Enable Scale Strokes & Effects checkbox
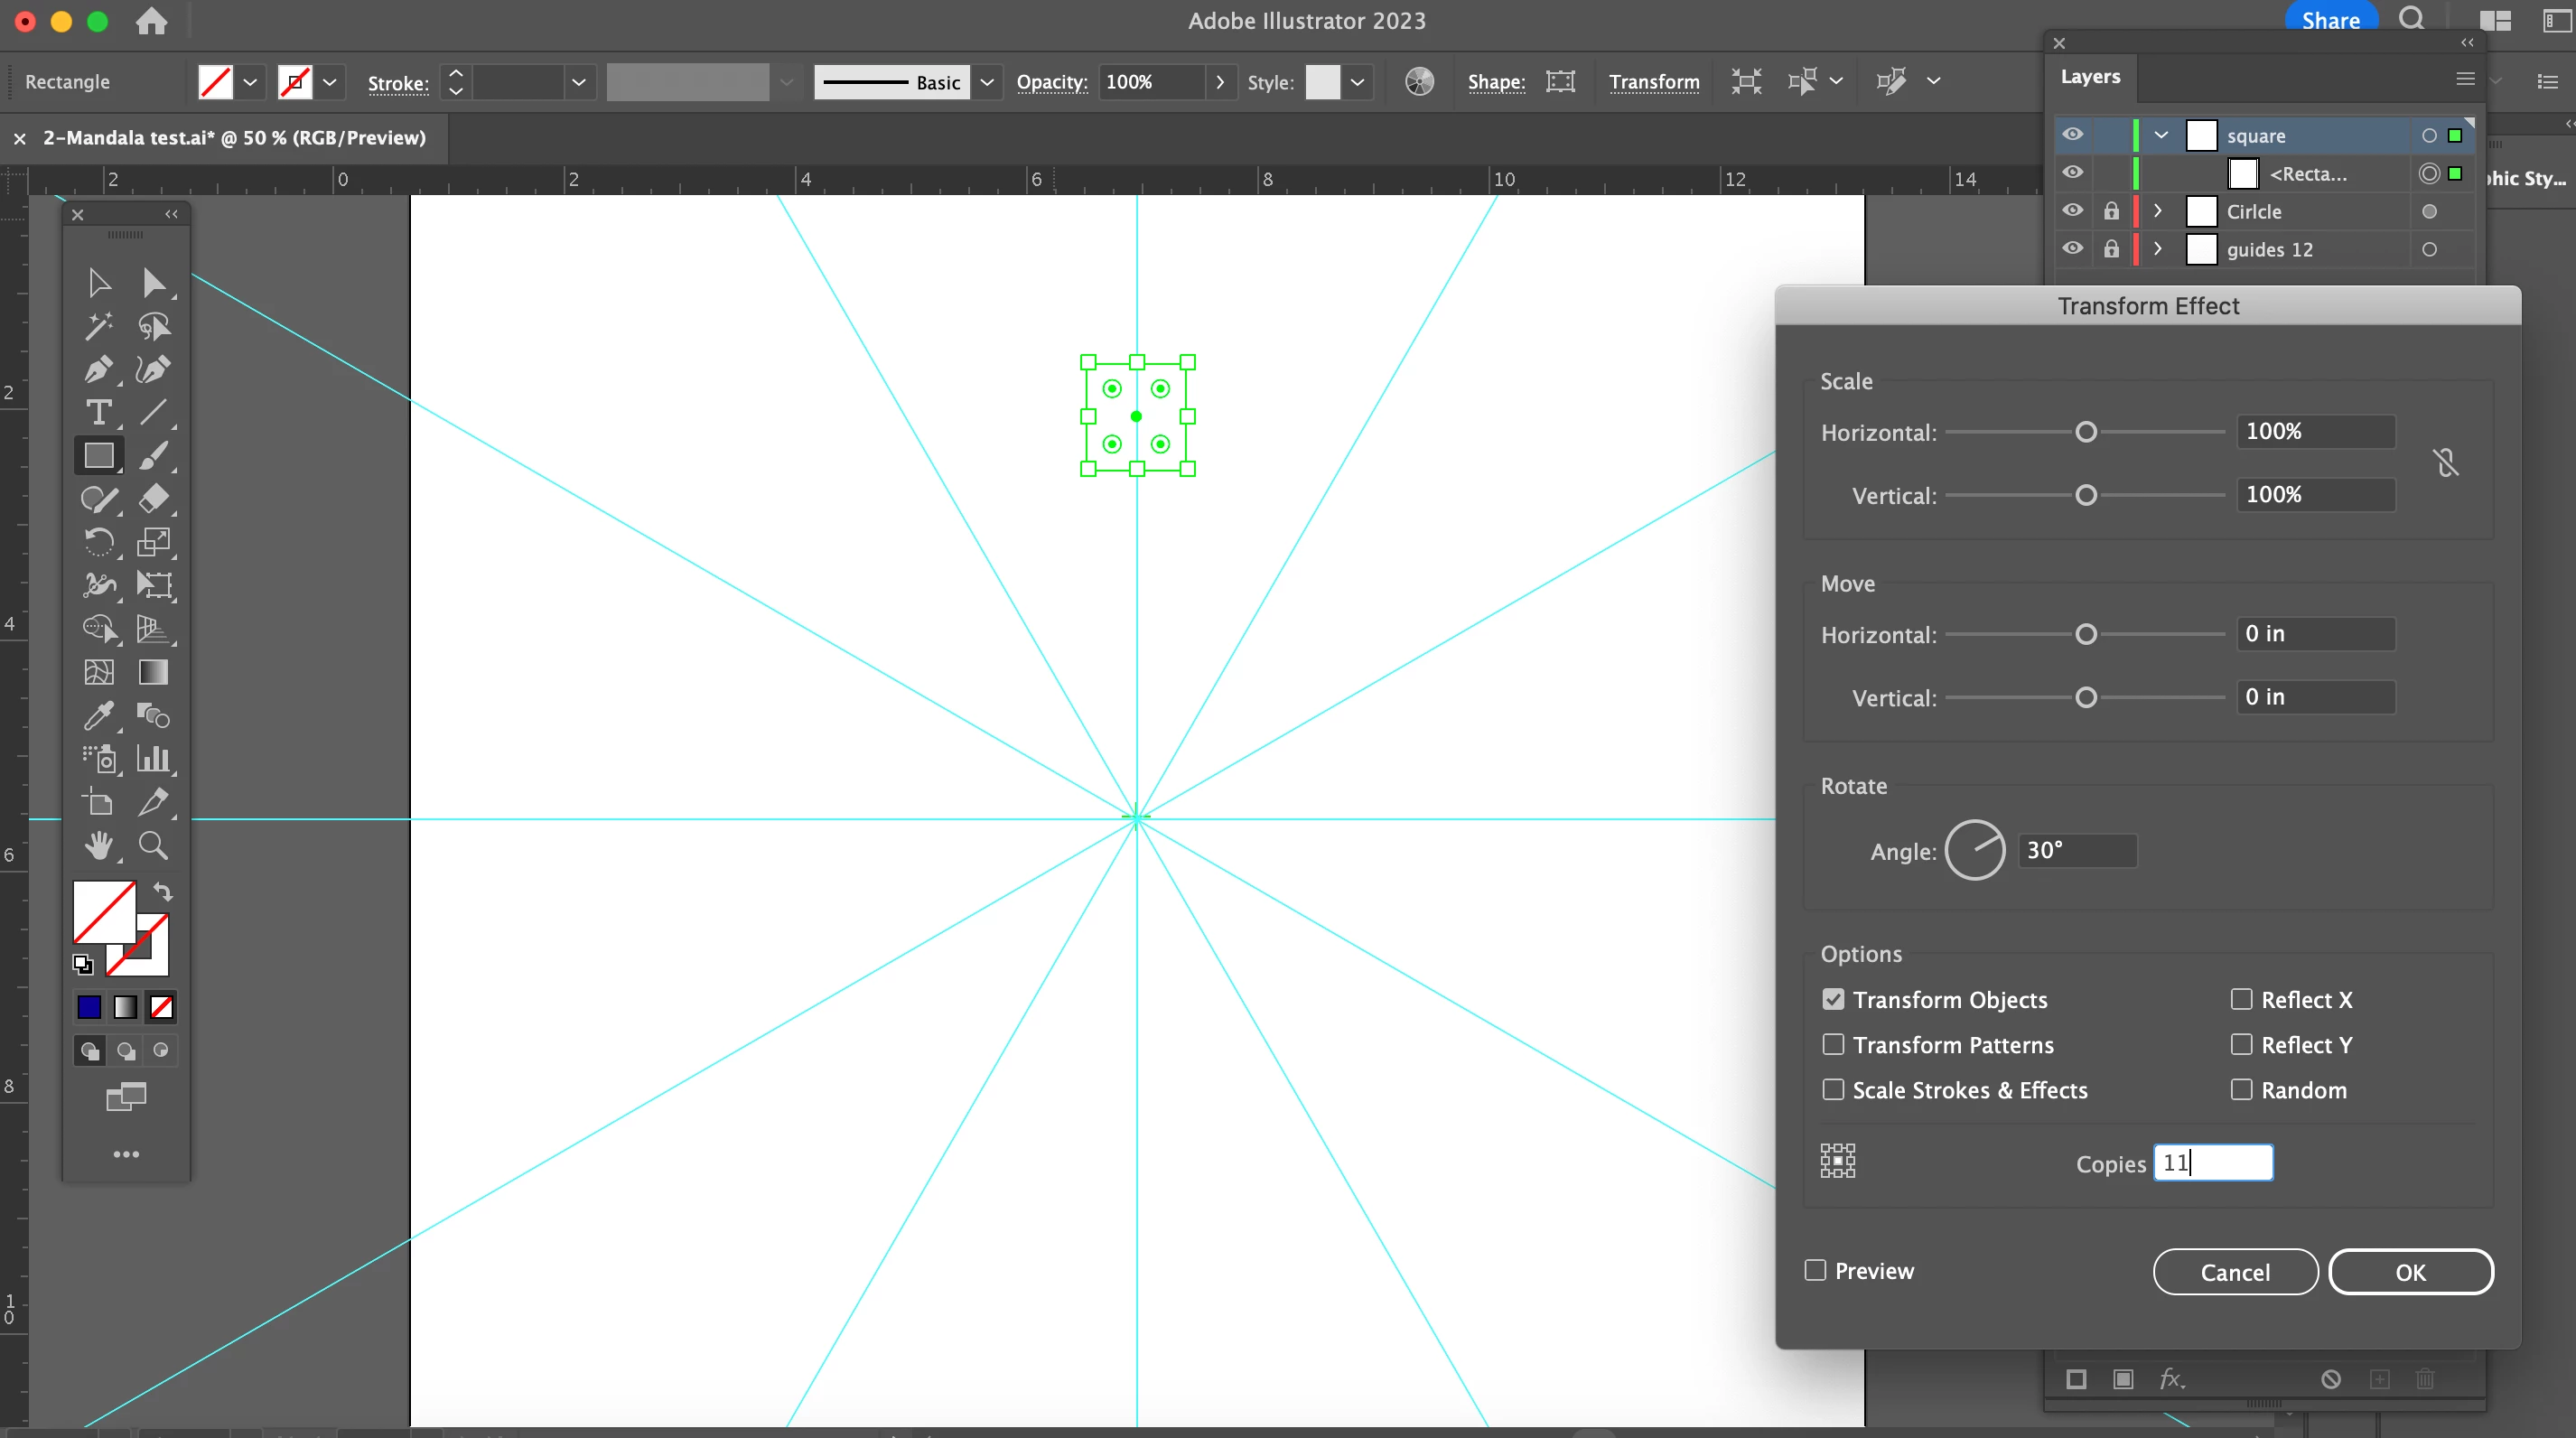Screen dimensions: 2576x1438 tap(1832, 1089)
